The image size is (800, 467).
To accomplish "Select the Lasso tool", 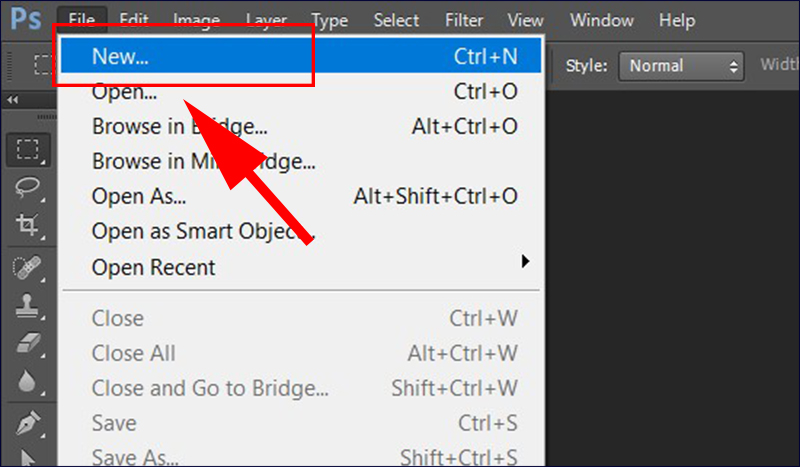I will pyautogui.click(x=28, y=188).
